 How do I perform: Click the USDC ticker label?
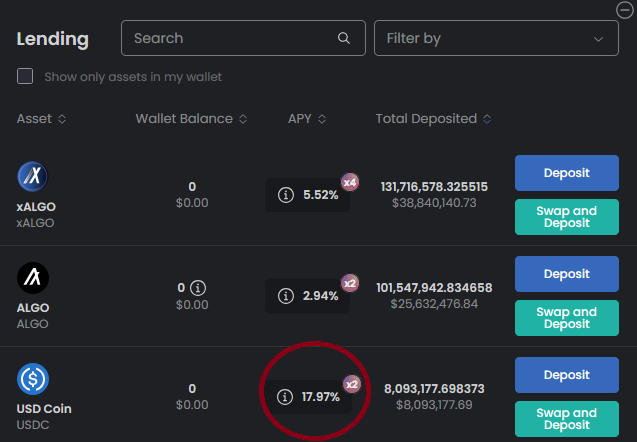pos(32,425)
